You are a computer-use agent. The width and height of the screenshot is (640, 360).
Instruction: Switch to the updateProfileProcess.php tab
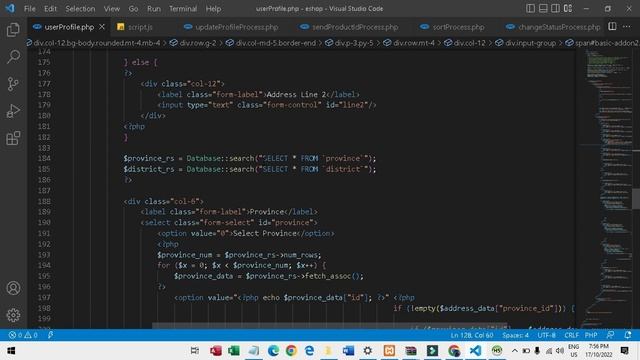[x=236, y=27]
